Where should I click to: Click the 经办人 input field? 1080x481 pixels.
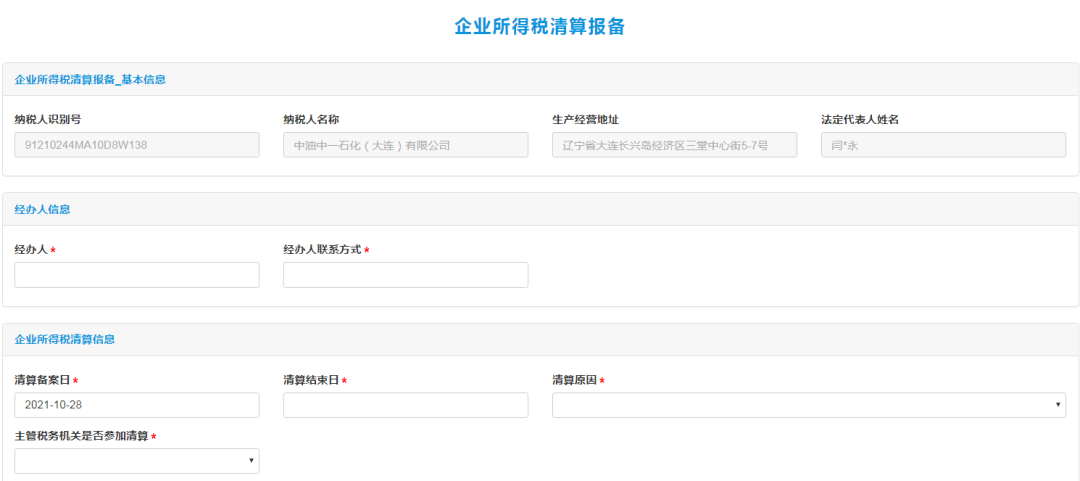click(x=137, y=275)
